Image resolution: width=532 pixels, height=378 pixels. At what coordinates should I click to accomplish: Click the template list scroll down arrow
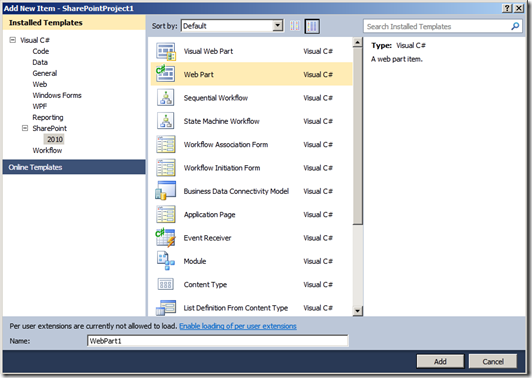(x=357, y=310)
